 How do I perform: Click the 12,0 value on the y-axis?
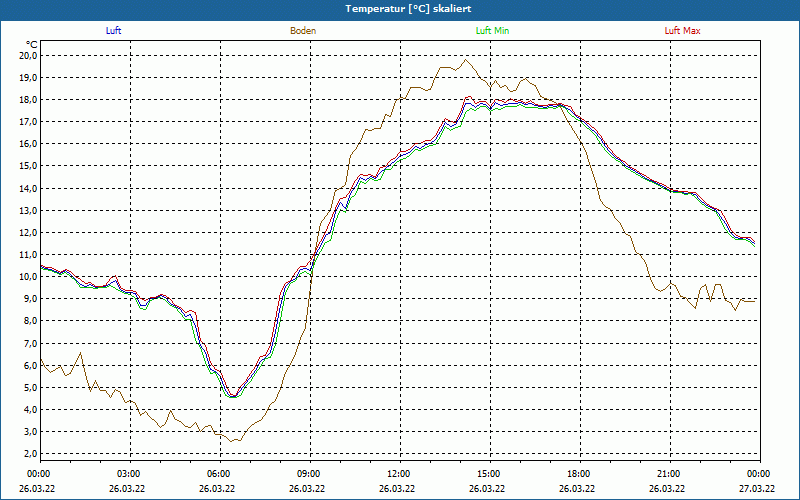click(28, 232)
